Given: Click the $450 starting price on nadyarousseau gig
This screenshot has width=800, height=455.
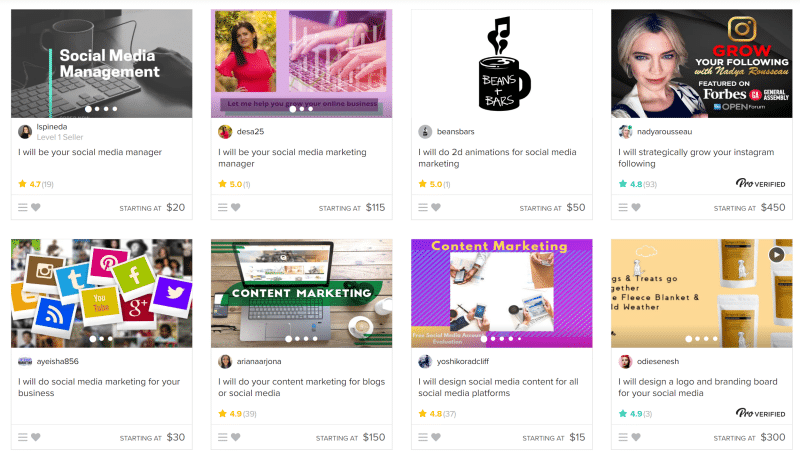Looking at the screenshot, I should (x=773, y=208).
